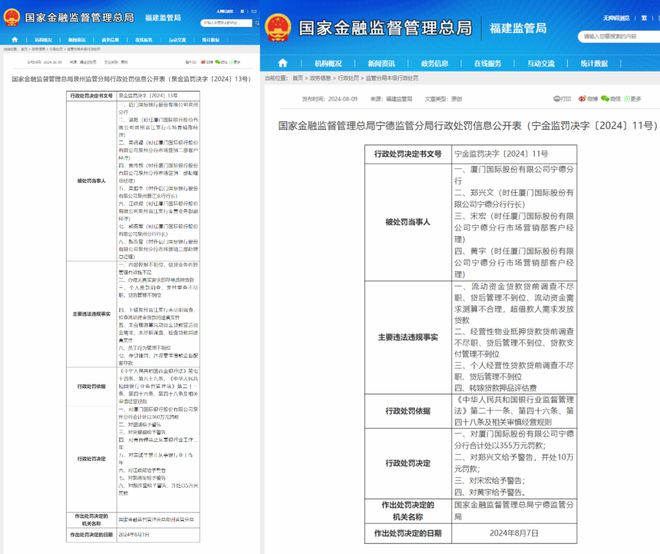Screen dimensions: 660x554
Task: Click the 355万元罚款 penalty line in the right table
Action: point(514,440)
